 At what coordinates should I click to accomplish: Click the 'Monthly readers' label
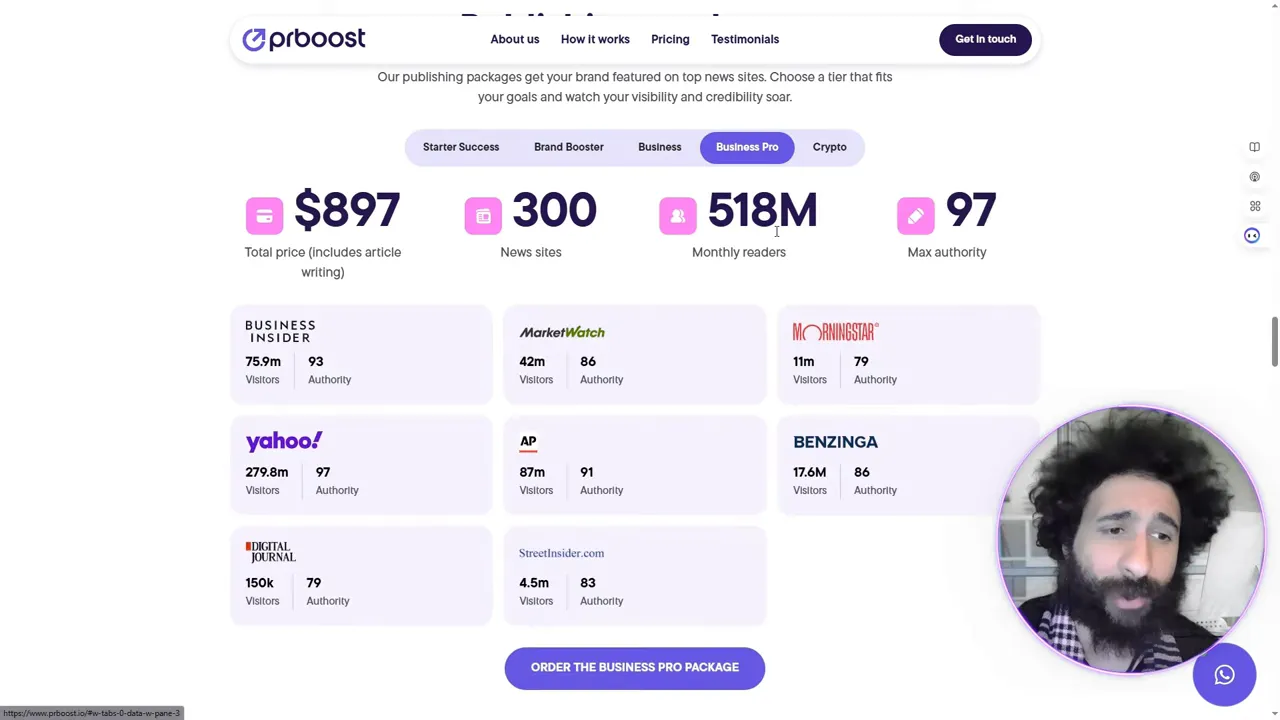coord(739,252)
